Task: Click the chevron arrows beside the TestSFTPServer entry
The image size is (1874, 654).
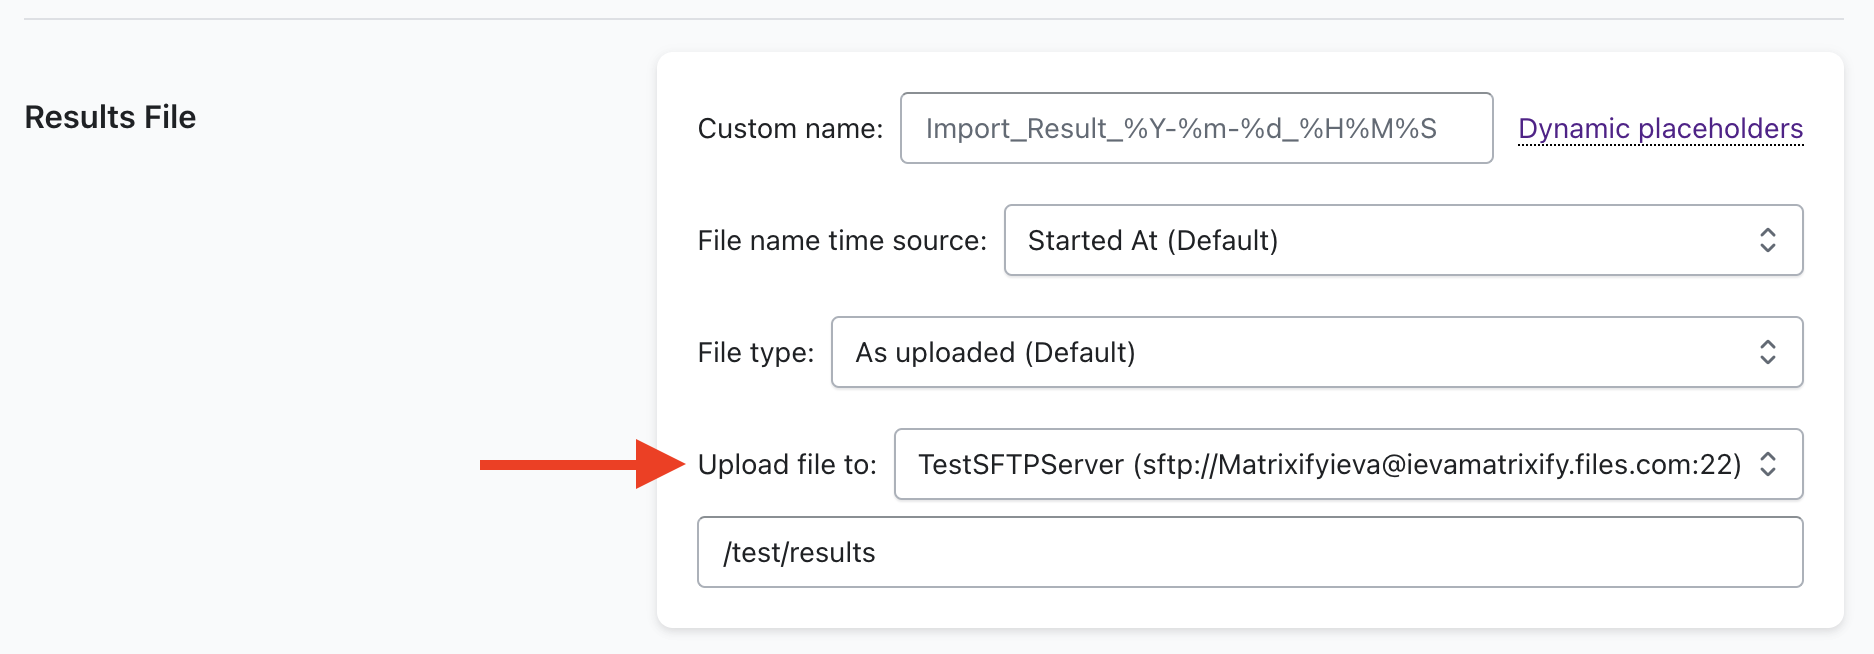Action: pyautogui.click(x=1767, y=465)
